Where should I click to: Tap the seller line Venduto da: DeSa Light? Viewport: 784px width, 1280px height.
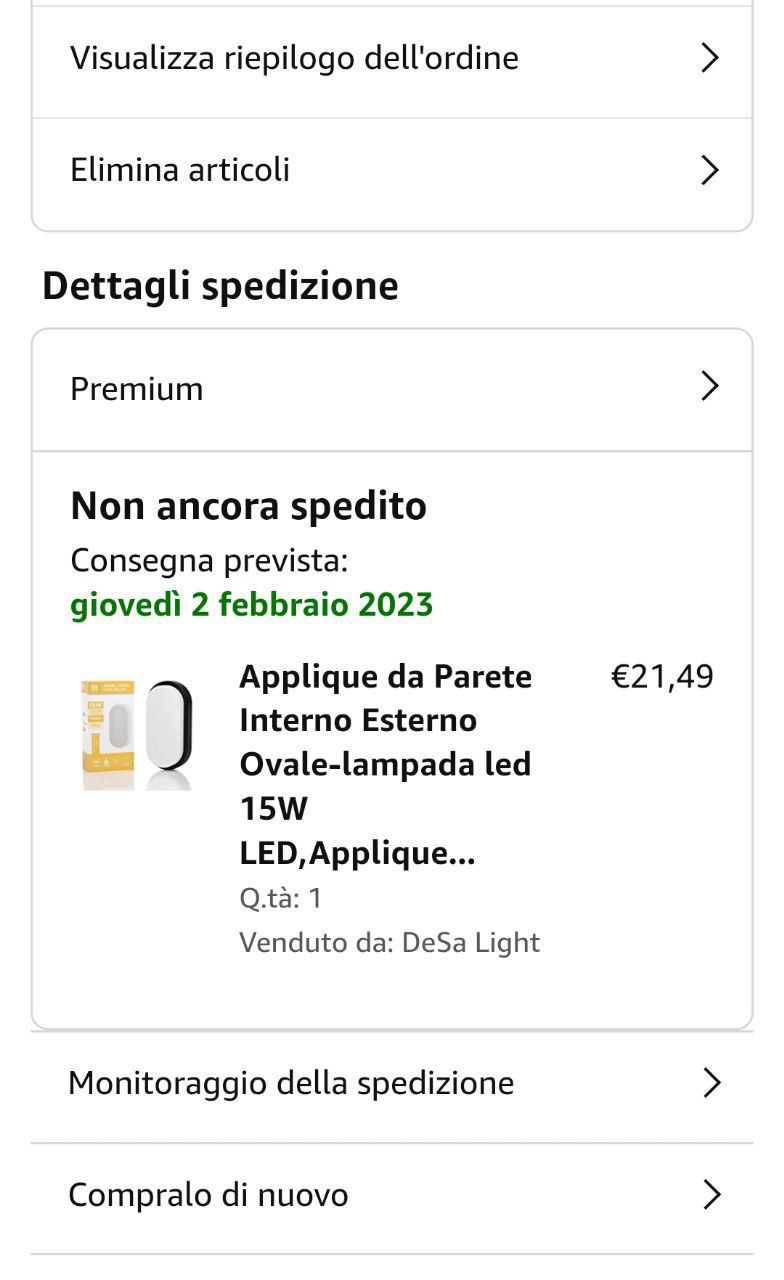coord(389,943)
